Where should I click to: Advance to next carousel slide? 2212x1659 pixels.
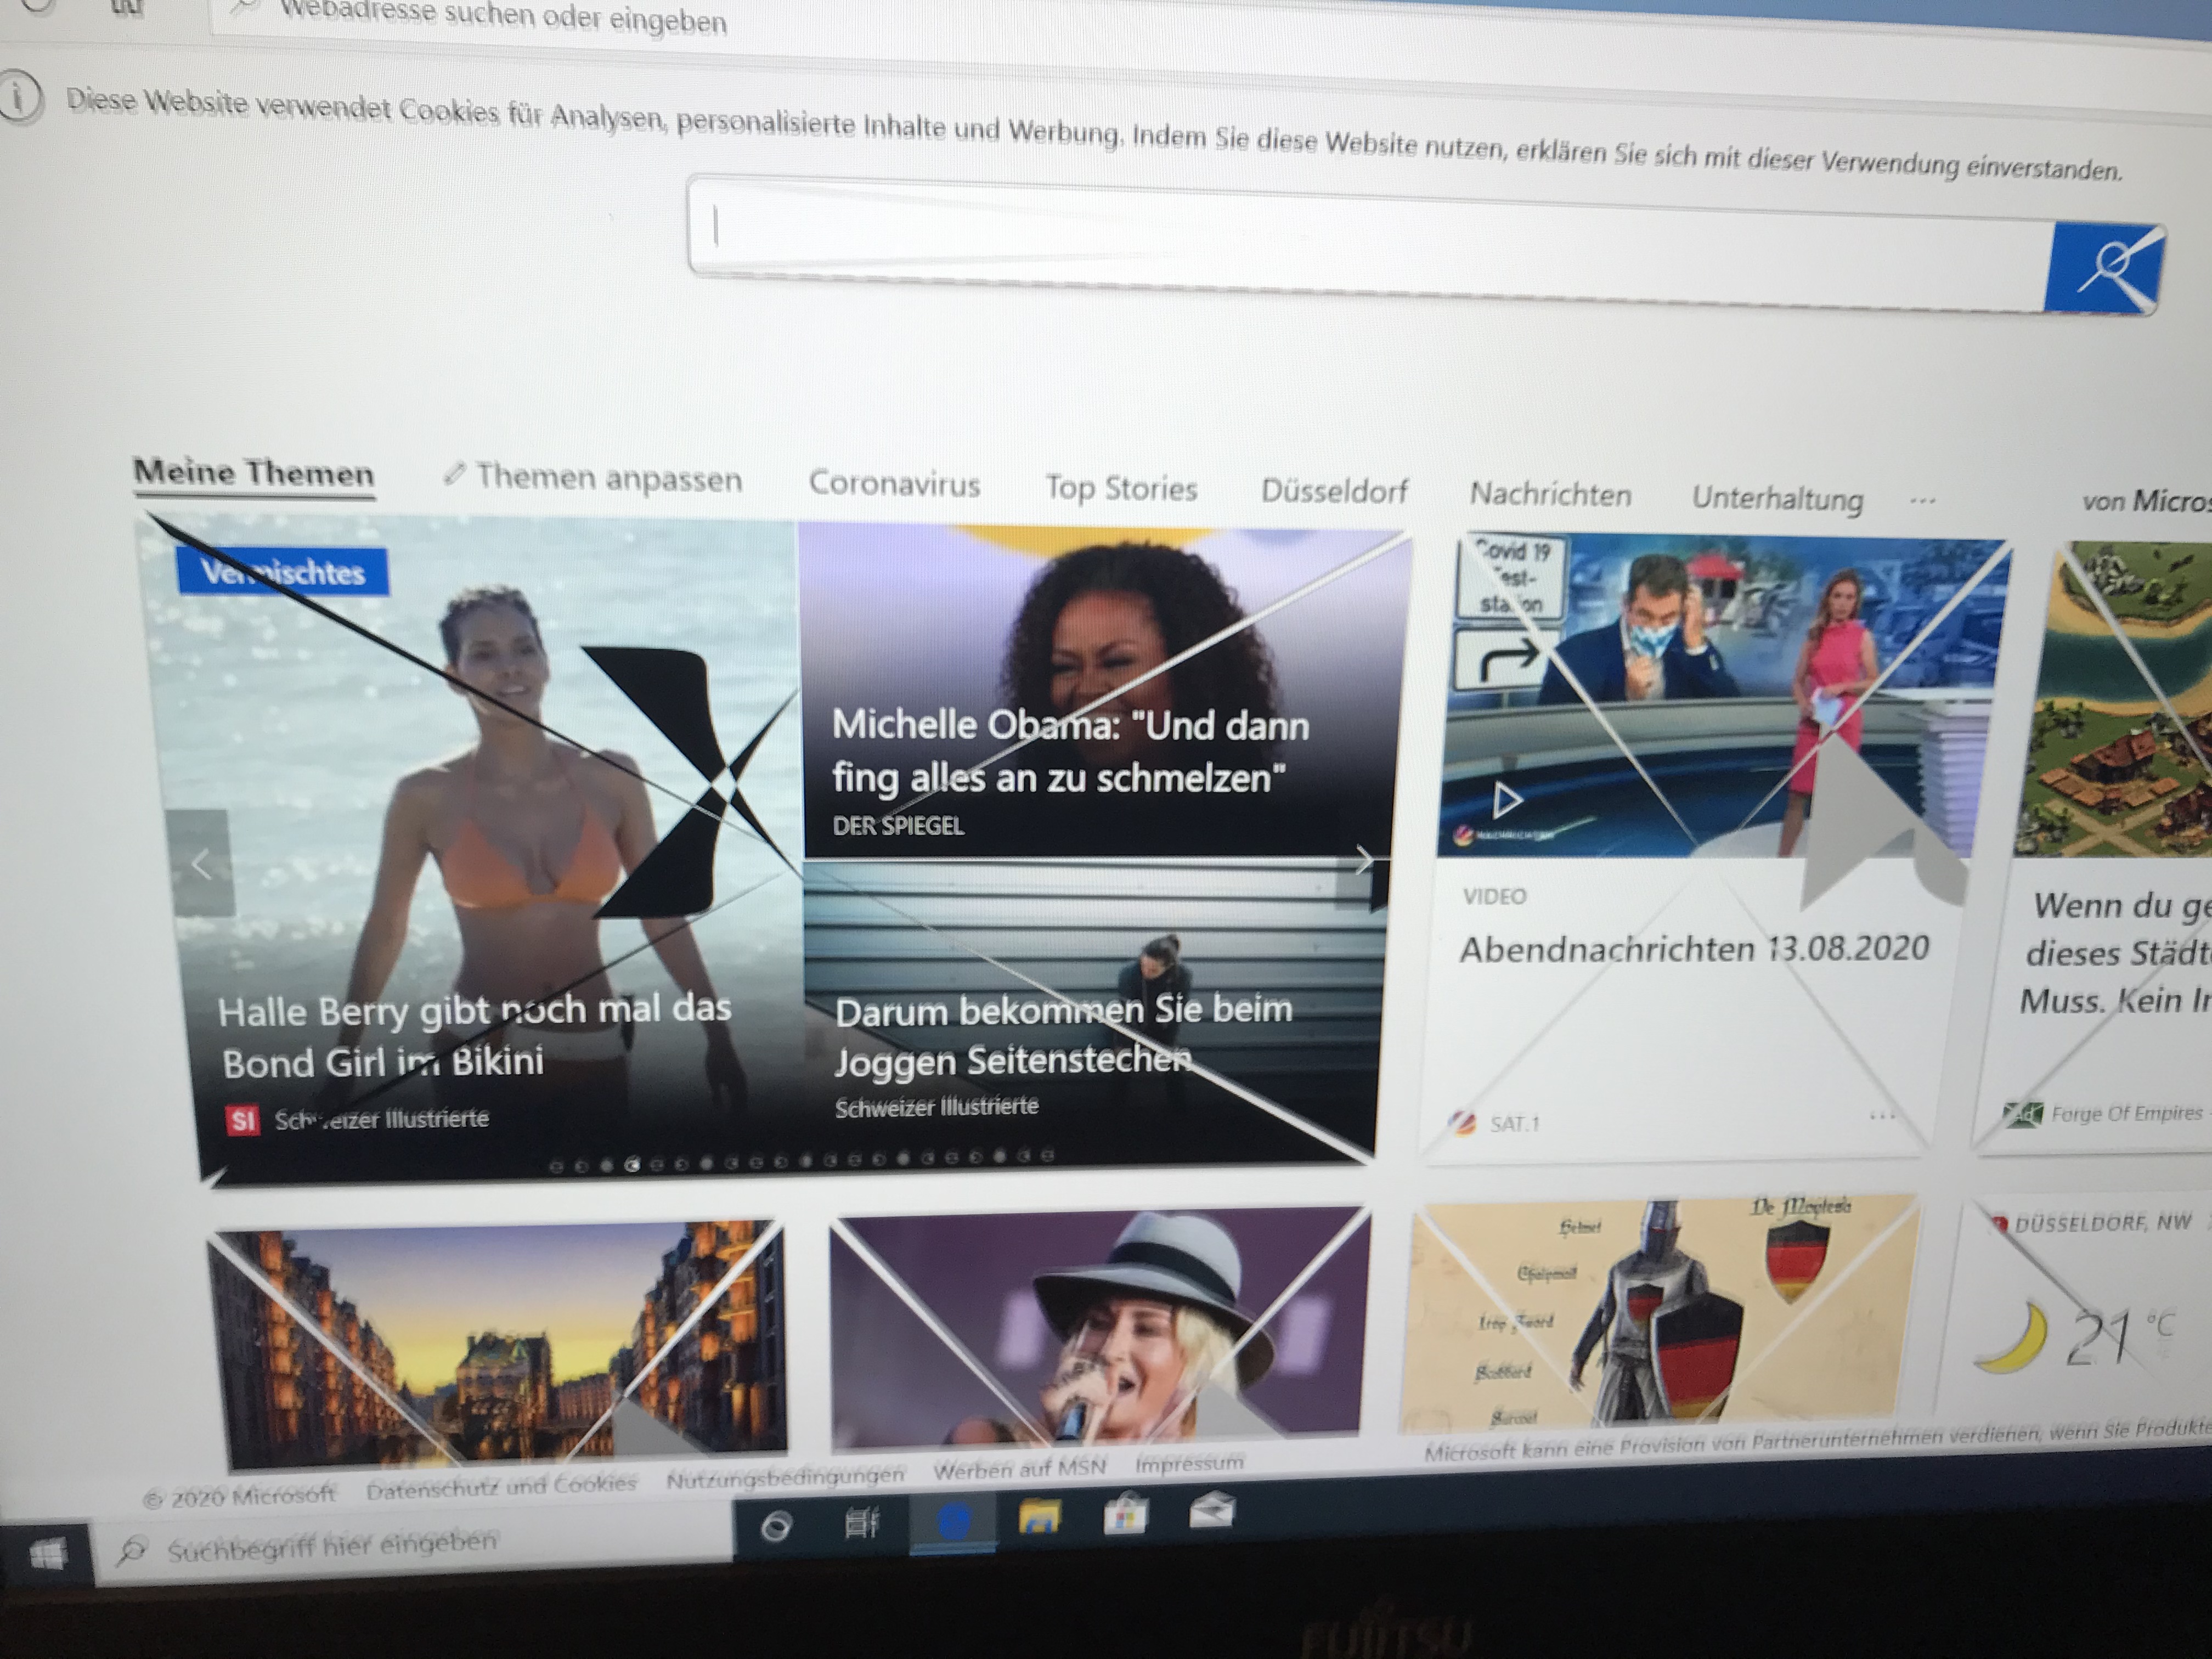tap(1364, 860)
